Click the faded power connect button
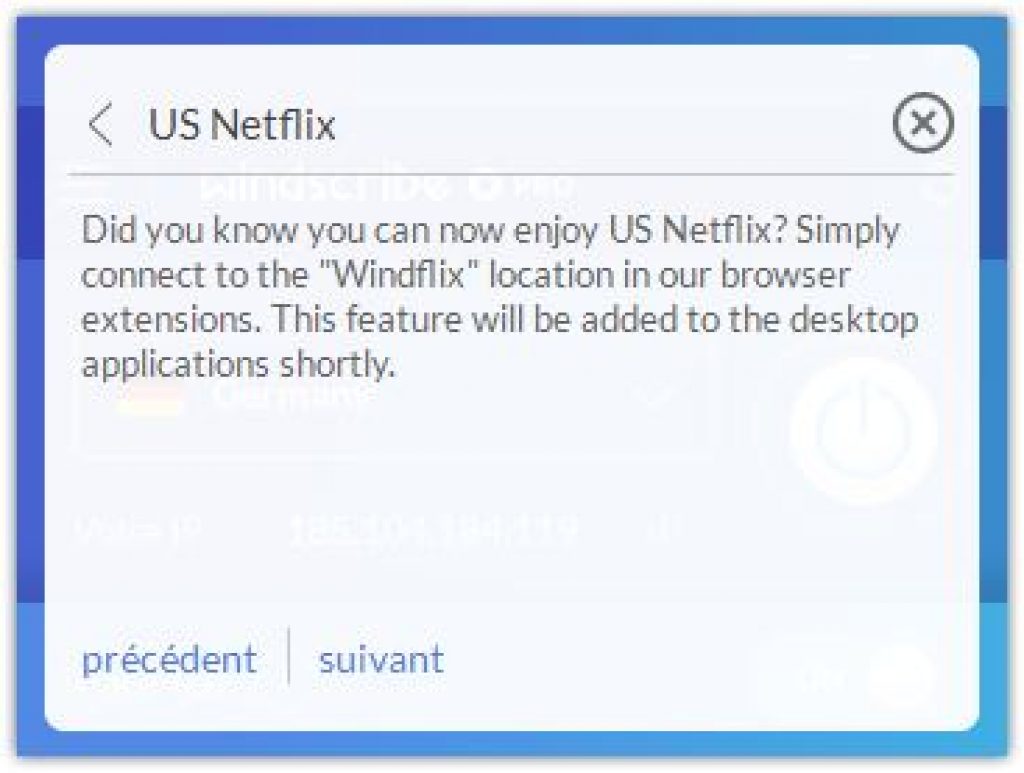The image size is (1024, 773). click(x=863, y=431)
